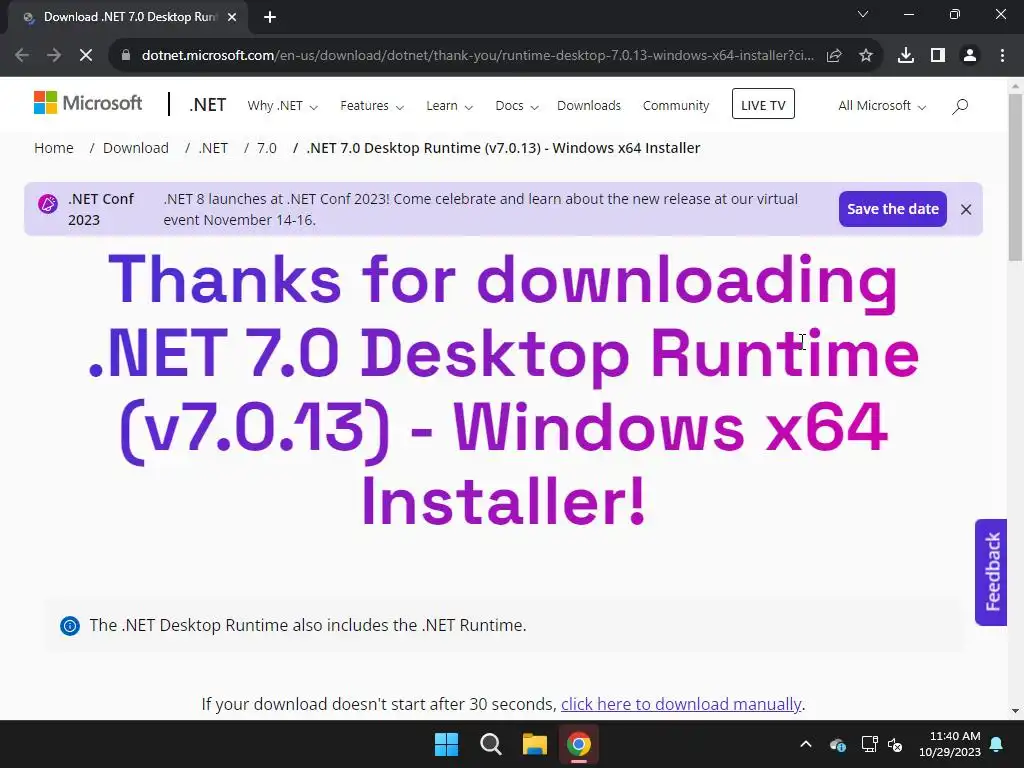Go to the .NET home brand link
1024x768 pixels.
(x=208, y=104)
